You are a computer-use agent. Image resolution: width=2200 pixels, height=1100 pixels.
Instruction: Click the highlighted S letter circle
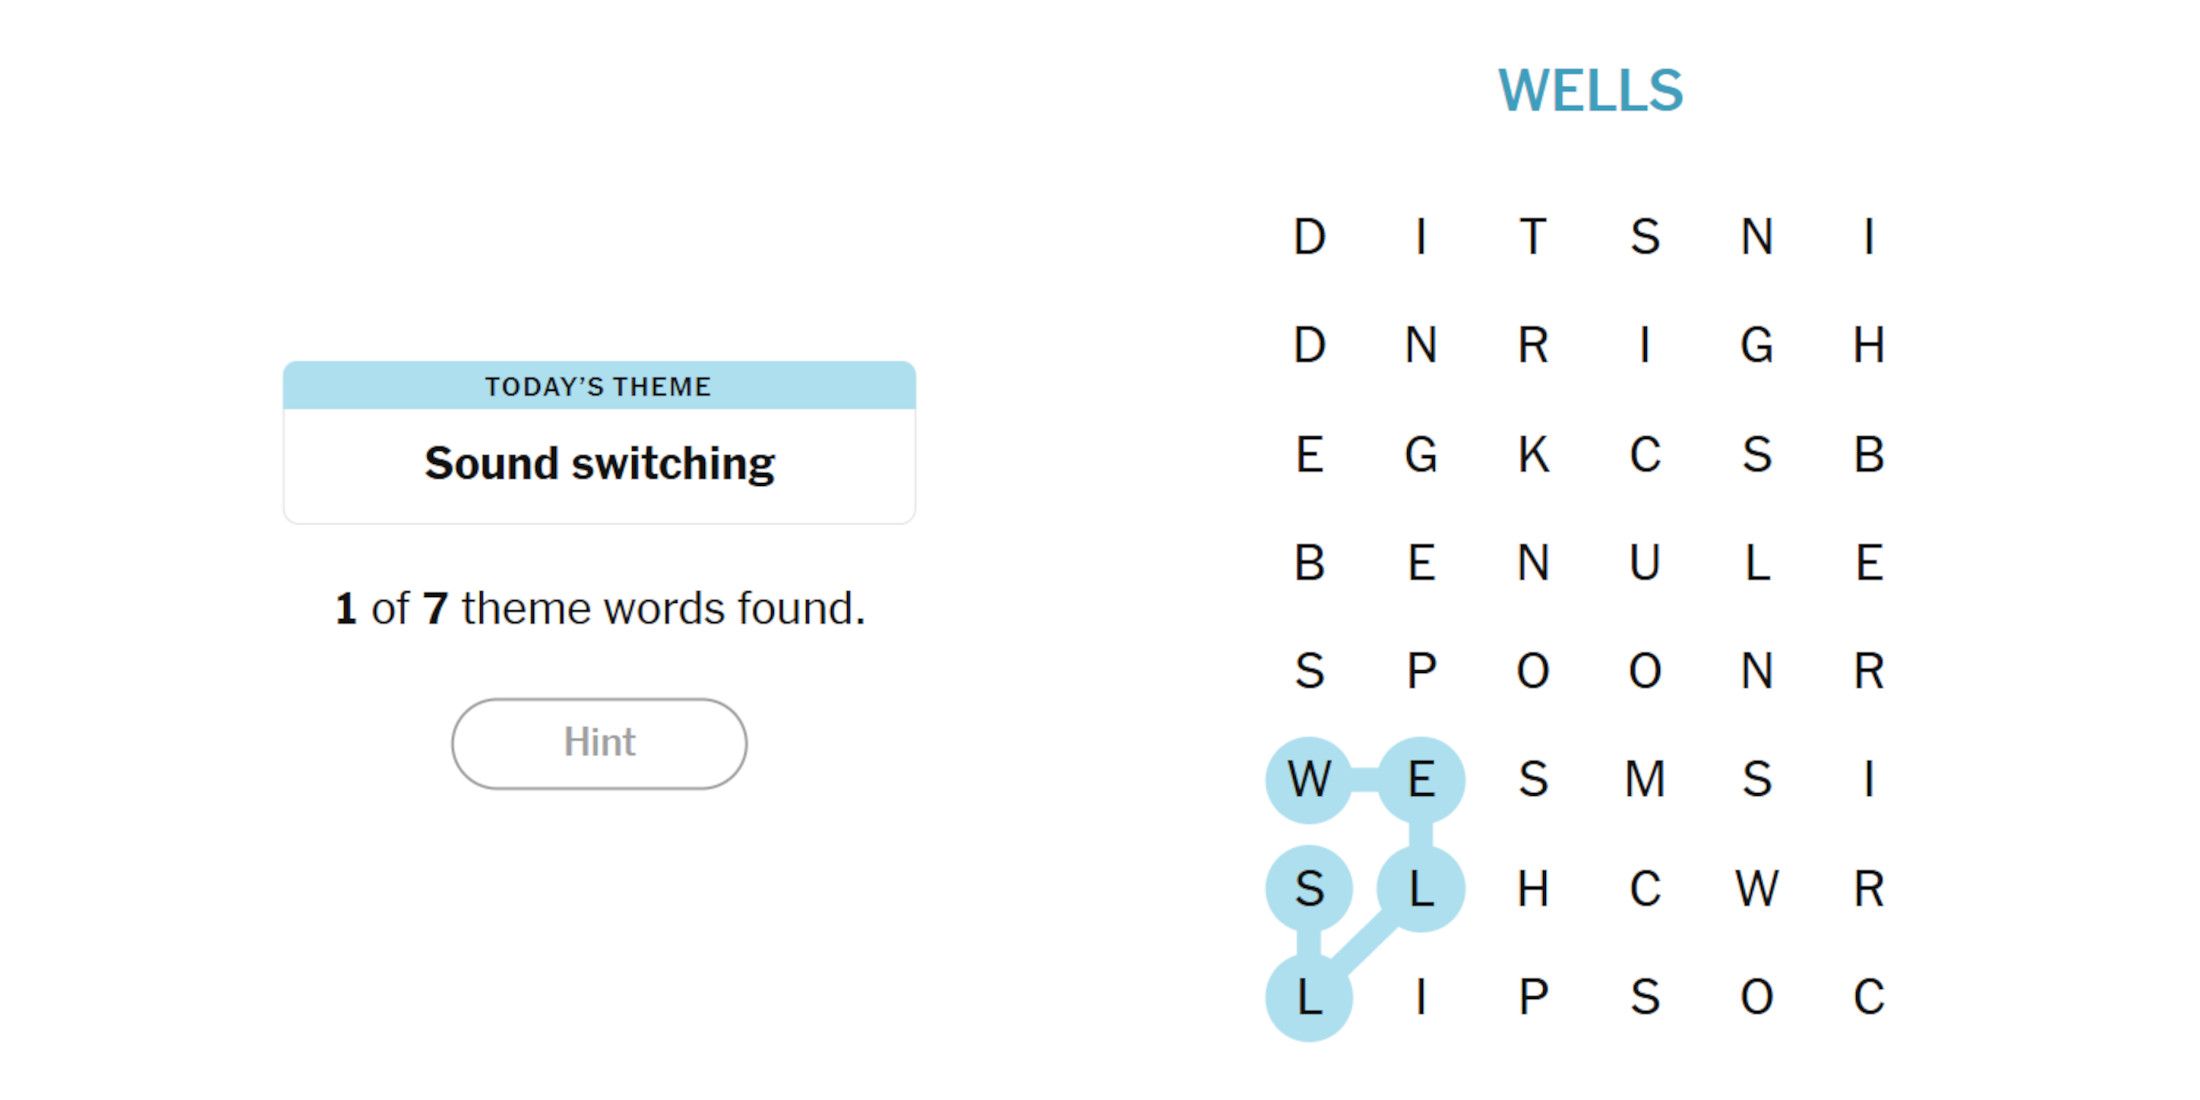click(x=1309, y=888)
